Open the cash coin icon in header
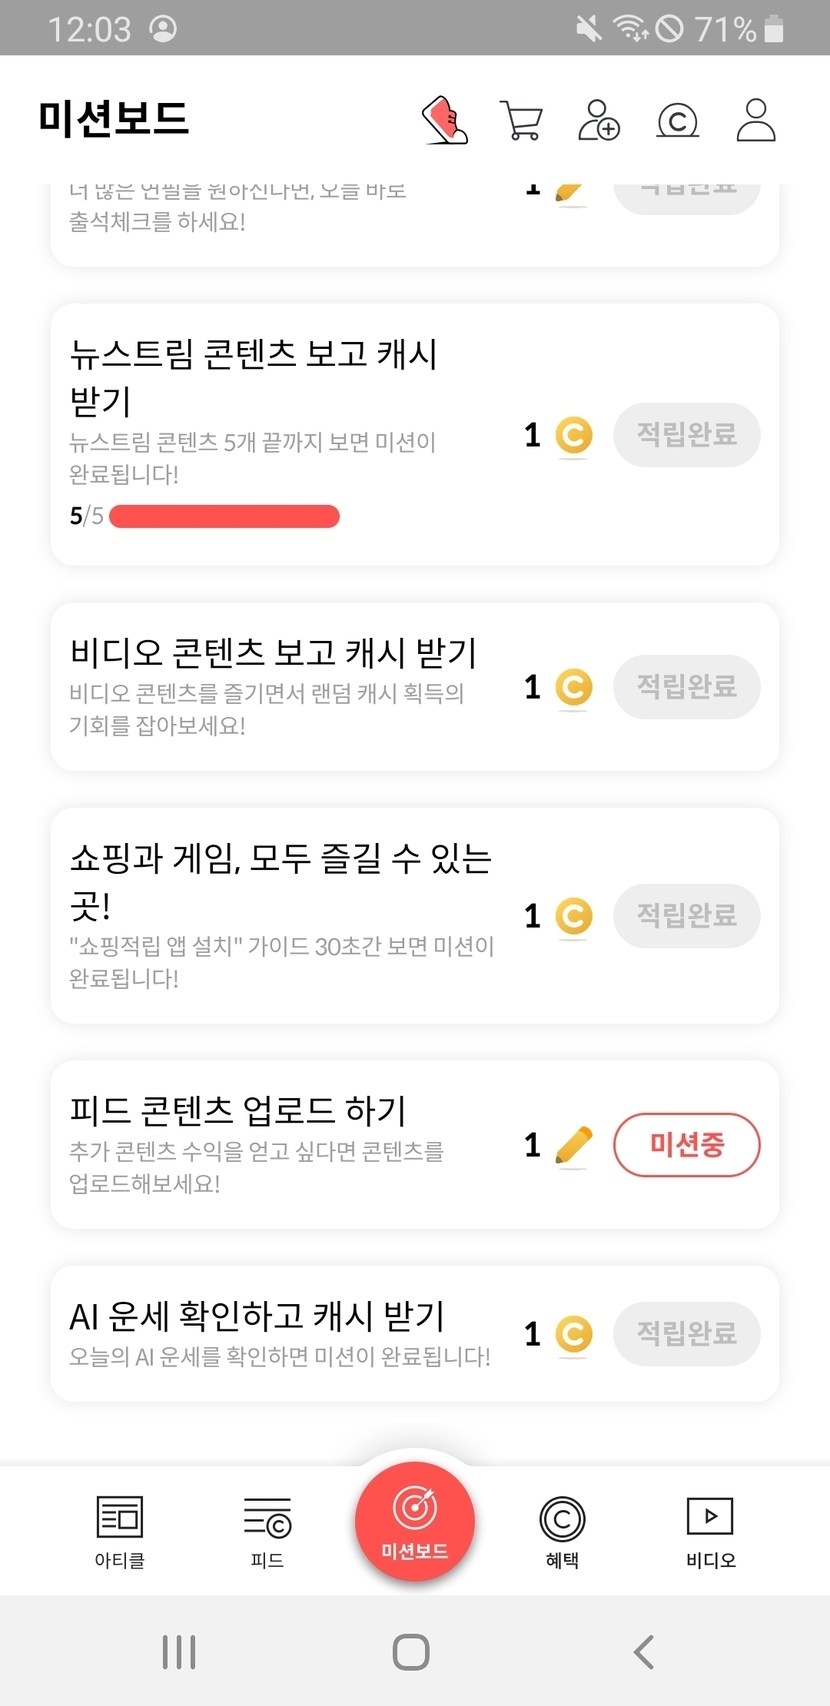 tap(677, 121)
